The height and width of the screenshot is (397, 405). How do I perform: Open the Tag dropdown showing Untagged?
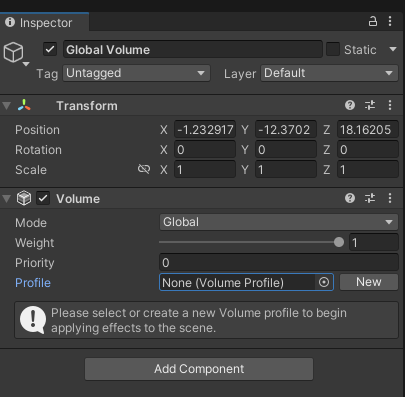coord(136,73)
